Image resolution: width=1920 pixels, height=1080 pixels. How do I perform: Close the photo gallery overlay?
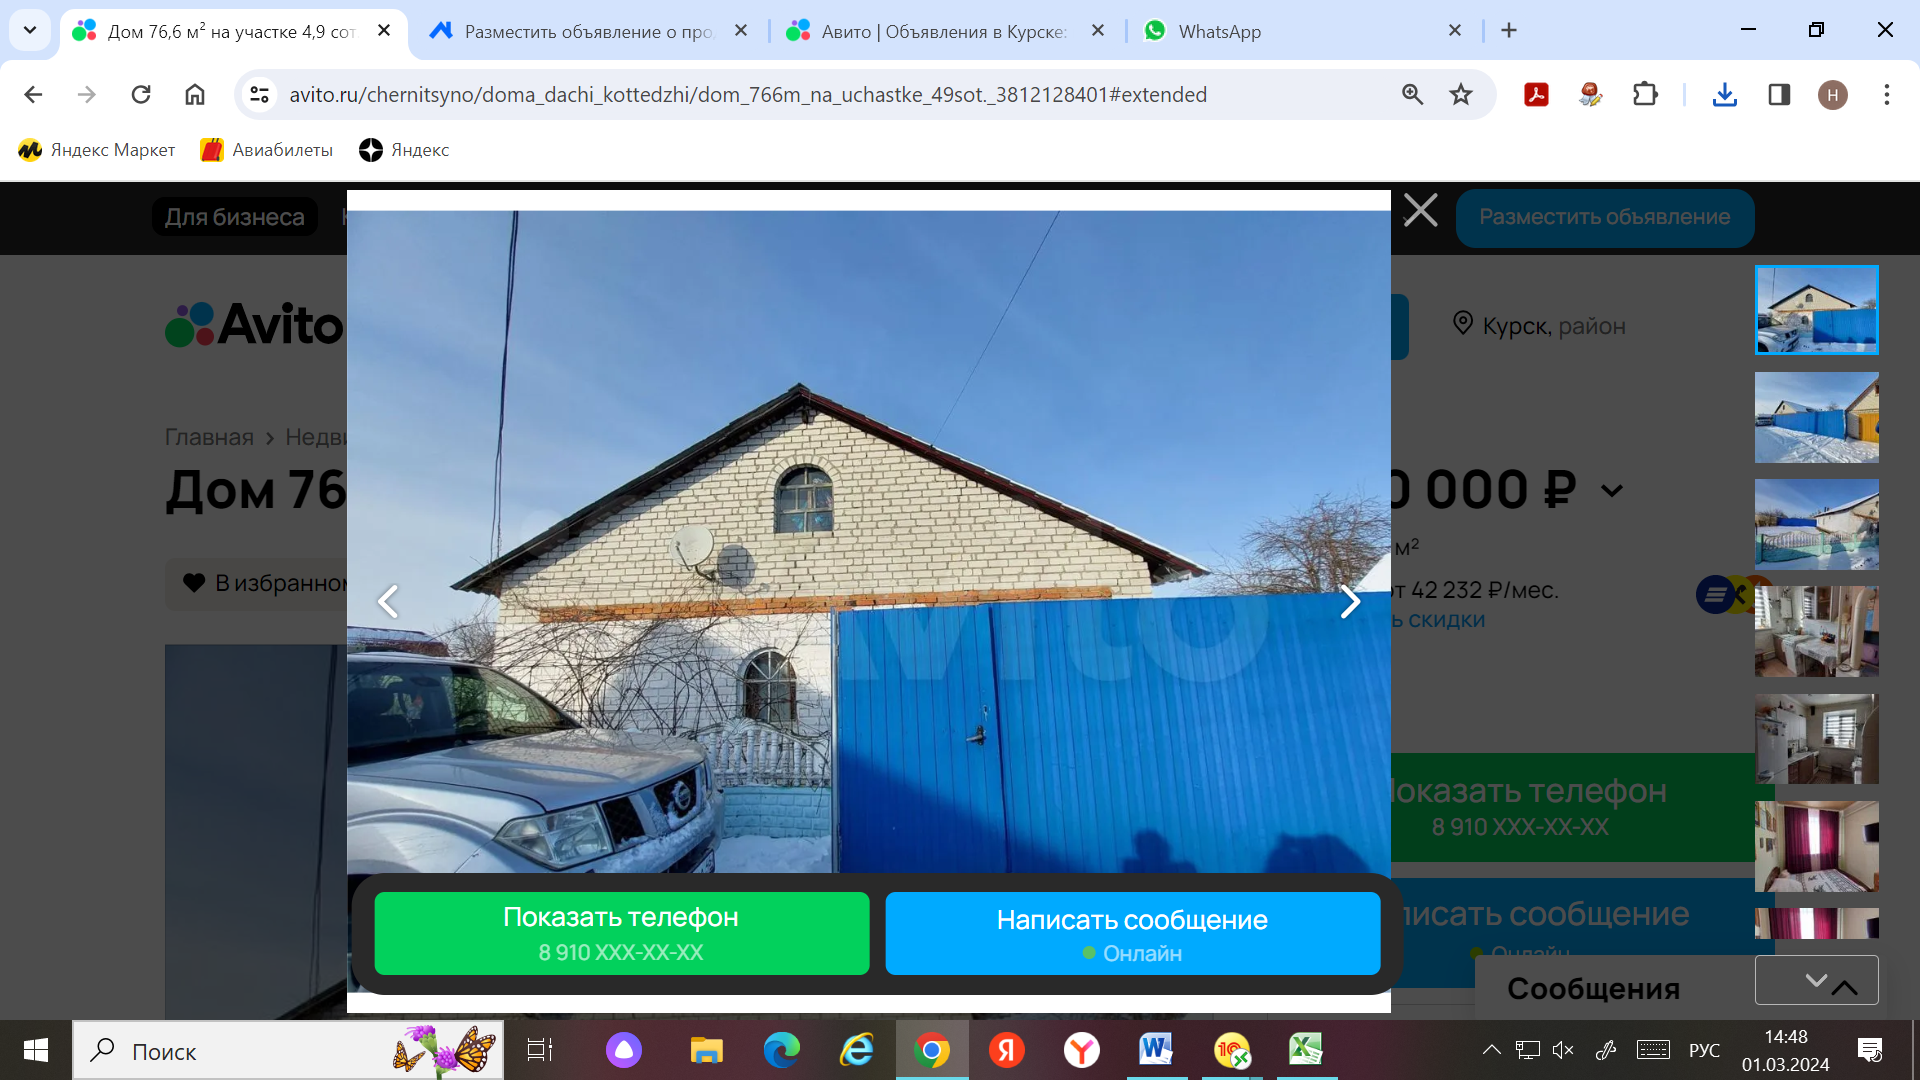click(1420, 211)
